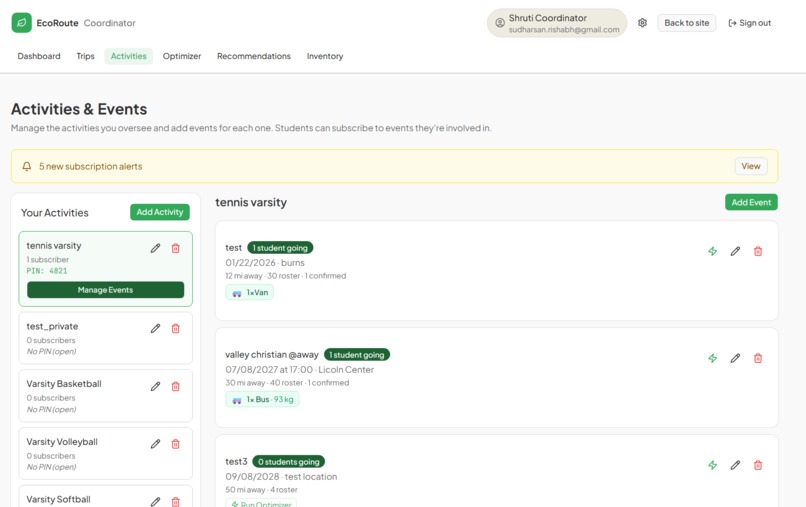806x507 pixels.
Task: Click the 07/08/2027 at 17:00 date text
Action: click(269, 370)
